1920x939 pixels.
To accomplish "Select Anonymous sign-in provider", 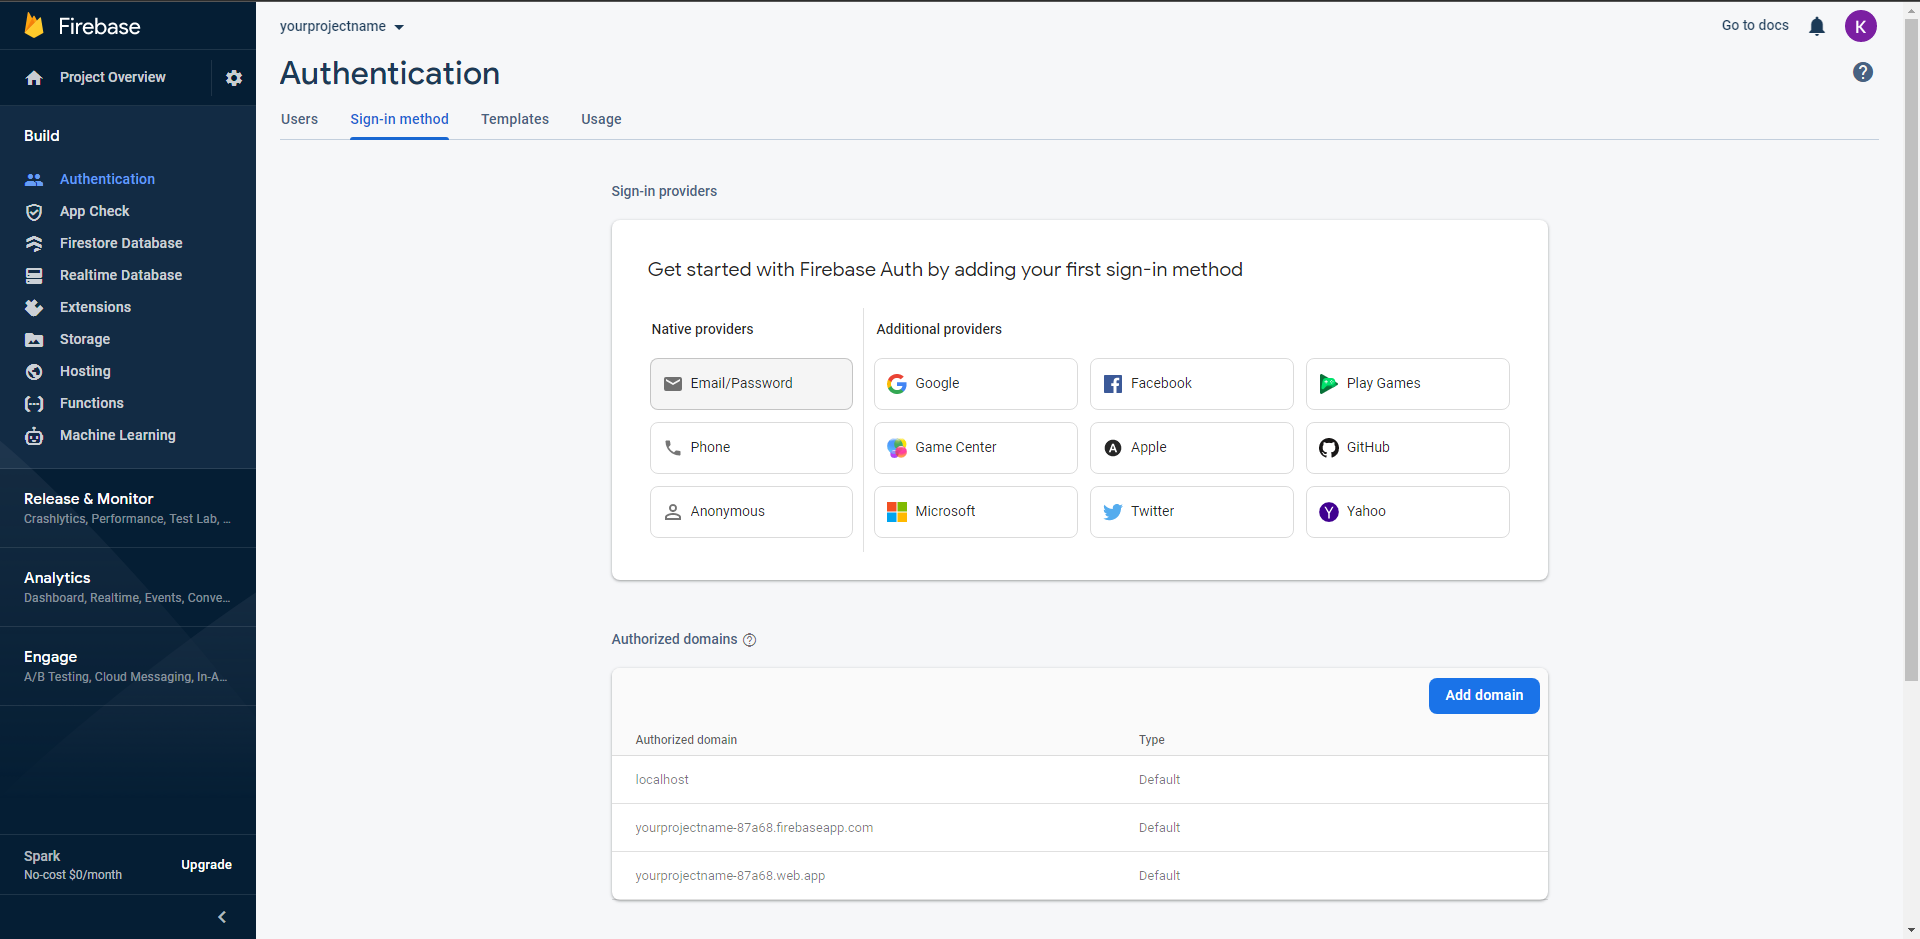I will (751, 512).
